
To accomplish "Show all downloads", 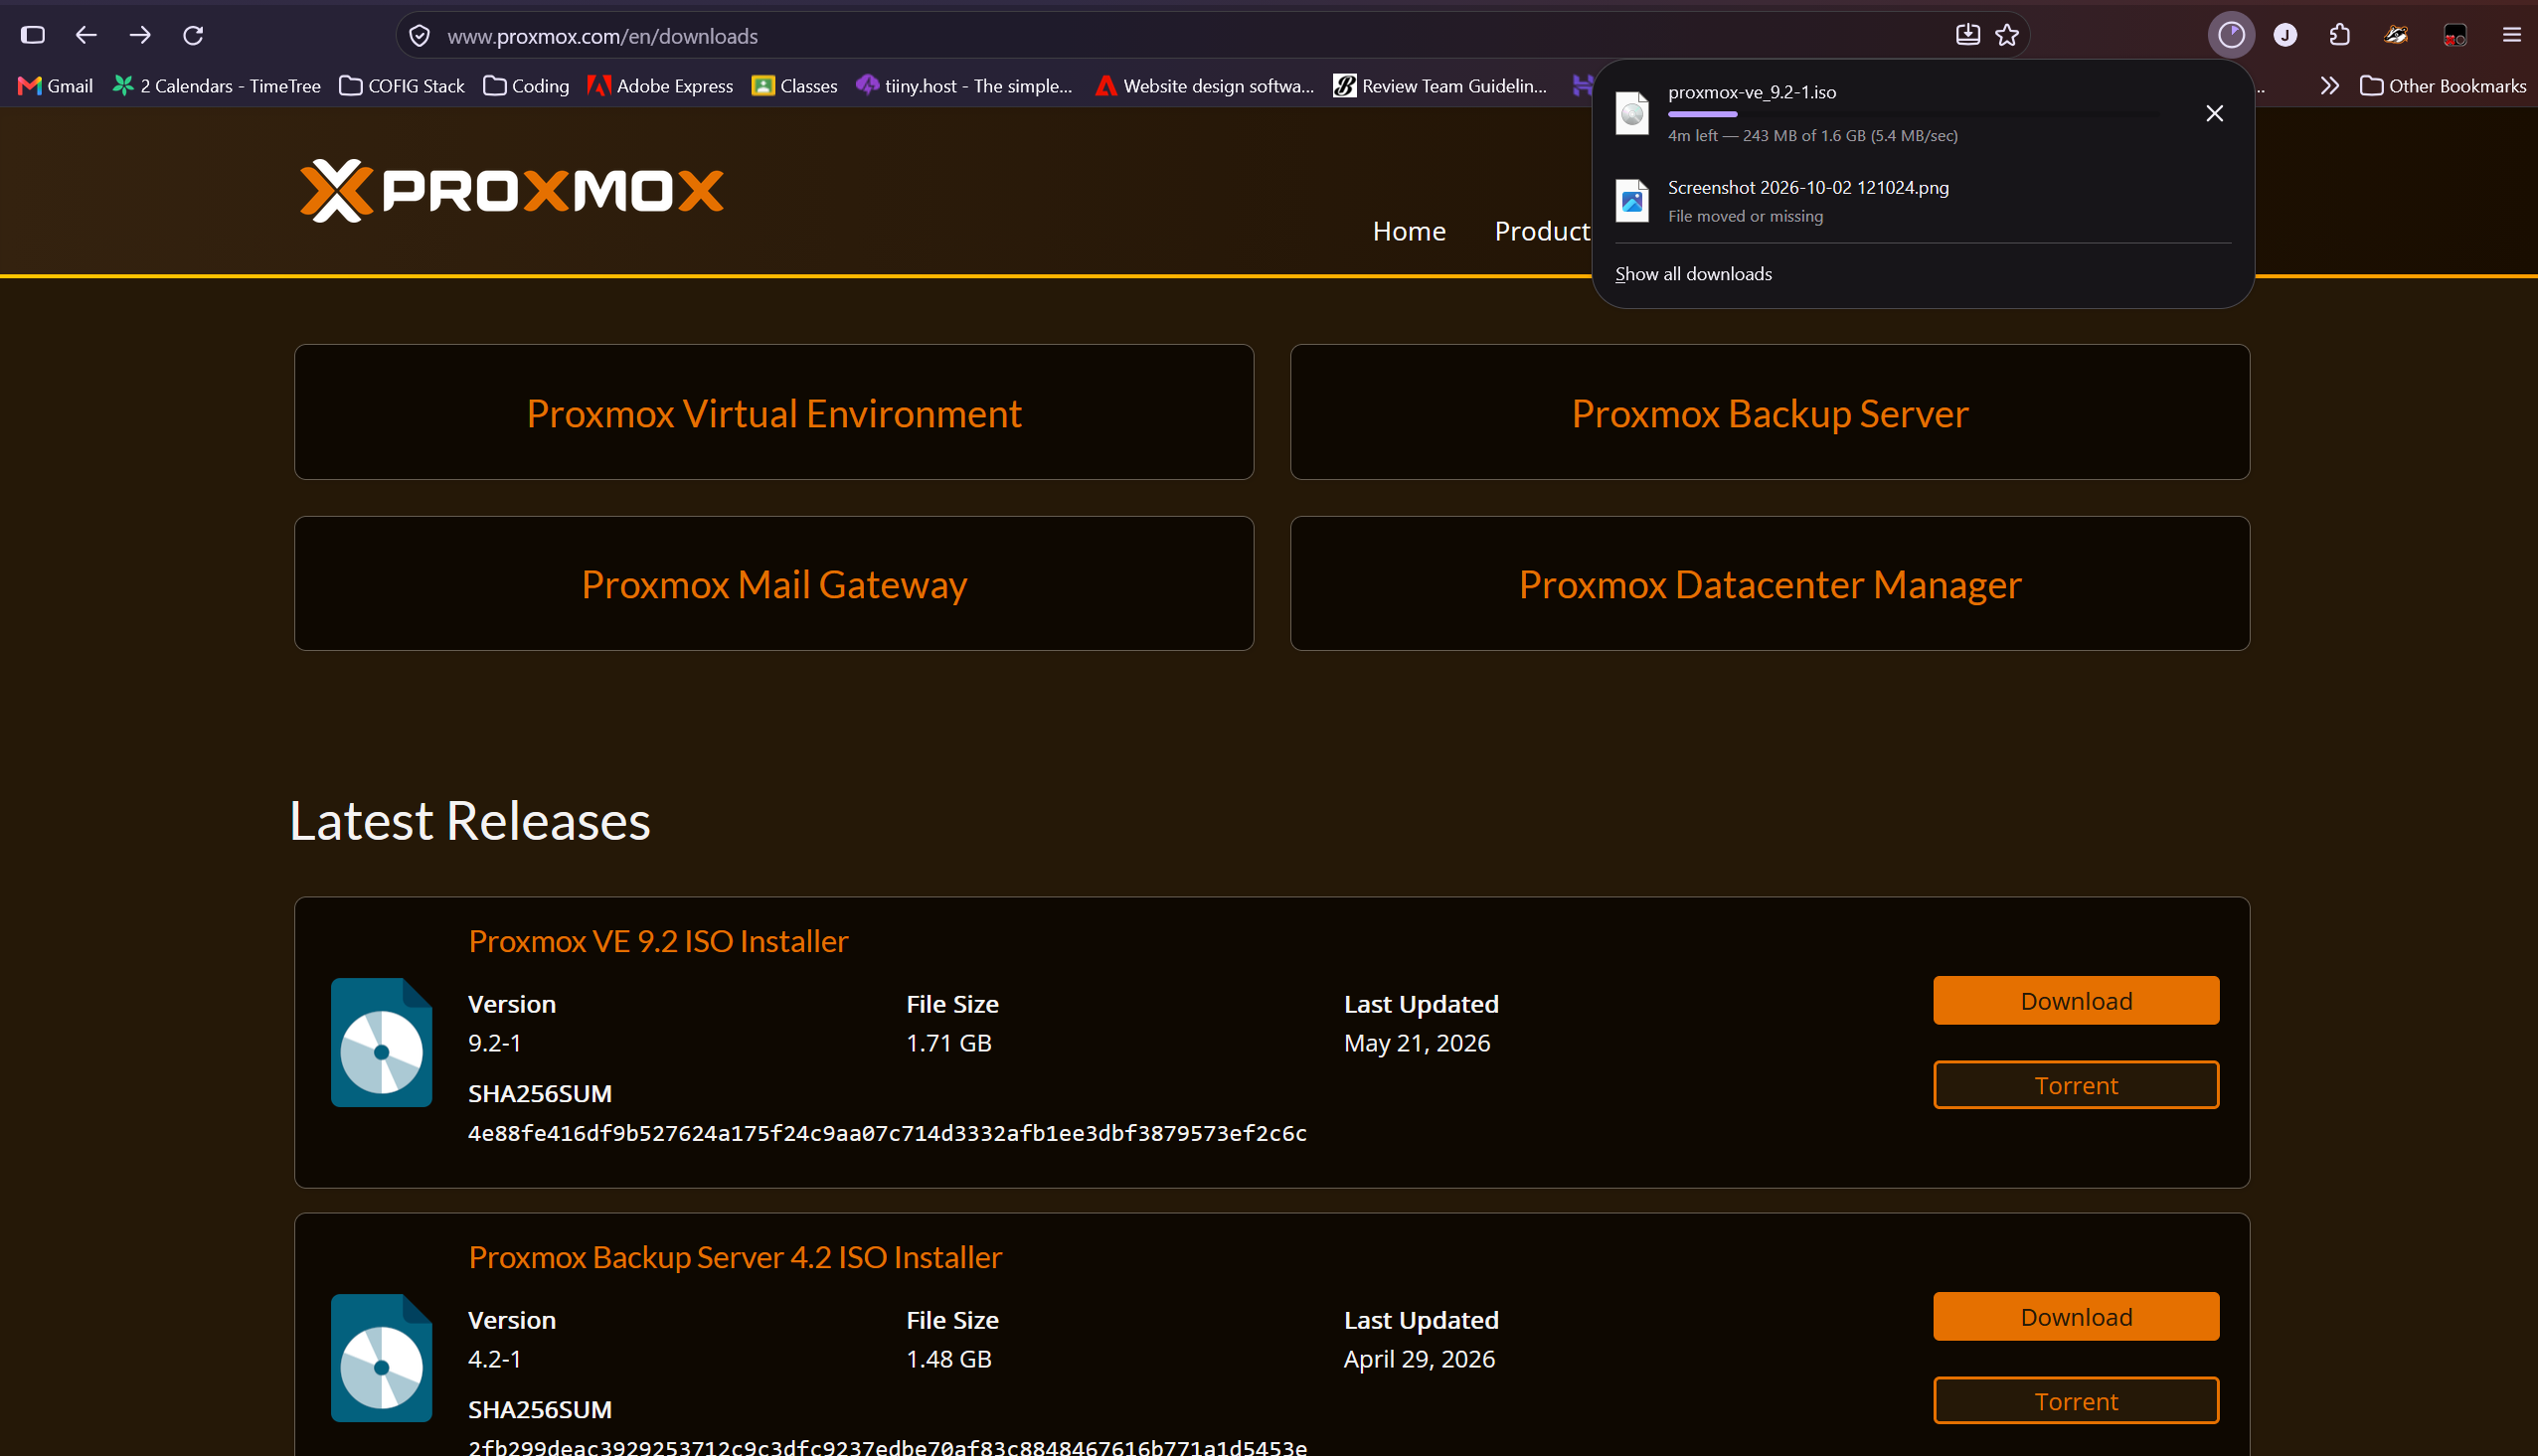I will (x=1693, y=274).
